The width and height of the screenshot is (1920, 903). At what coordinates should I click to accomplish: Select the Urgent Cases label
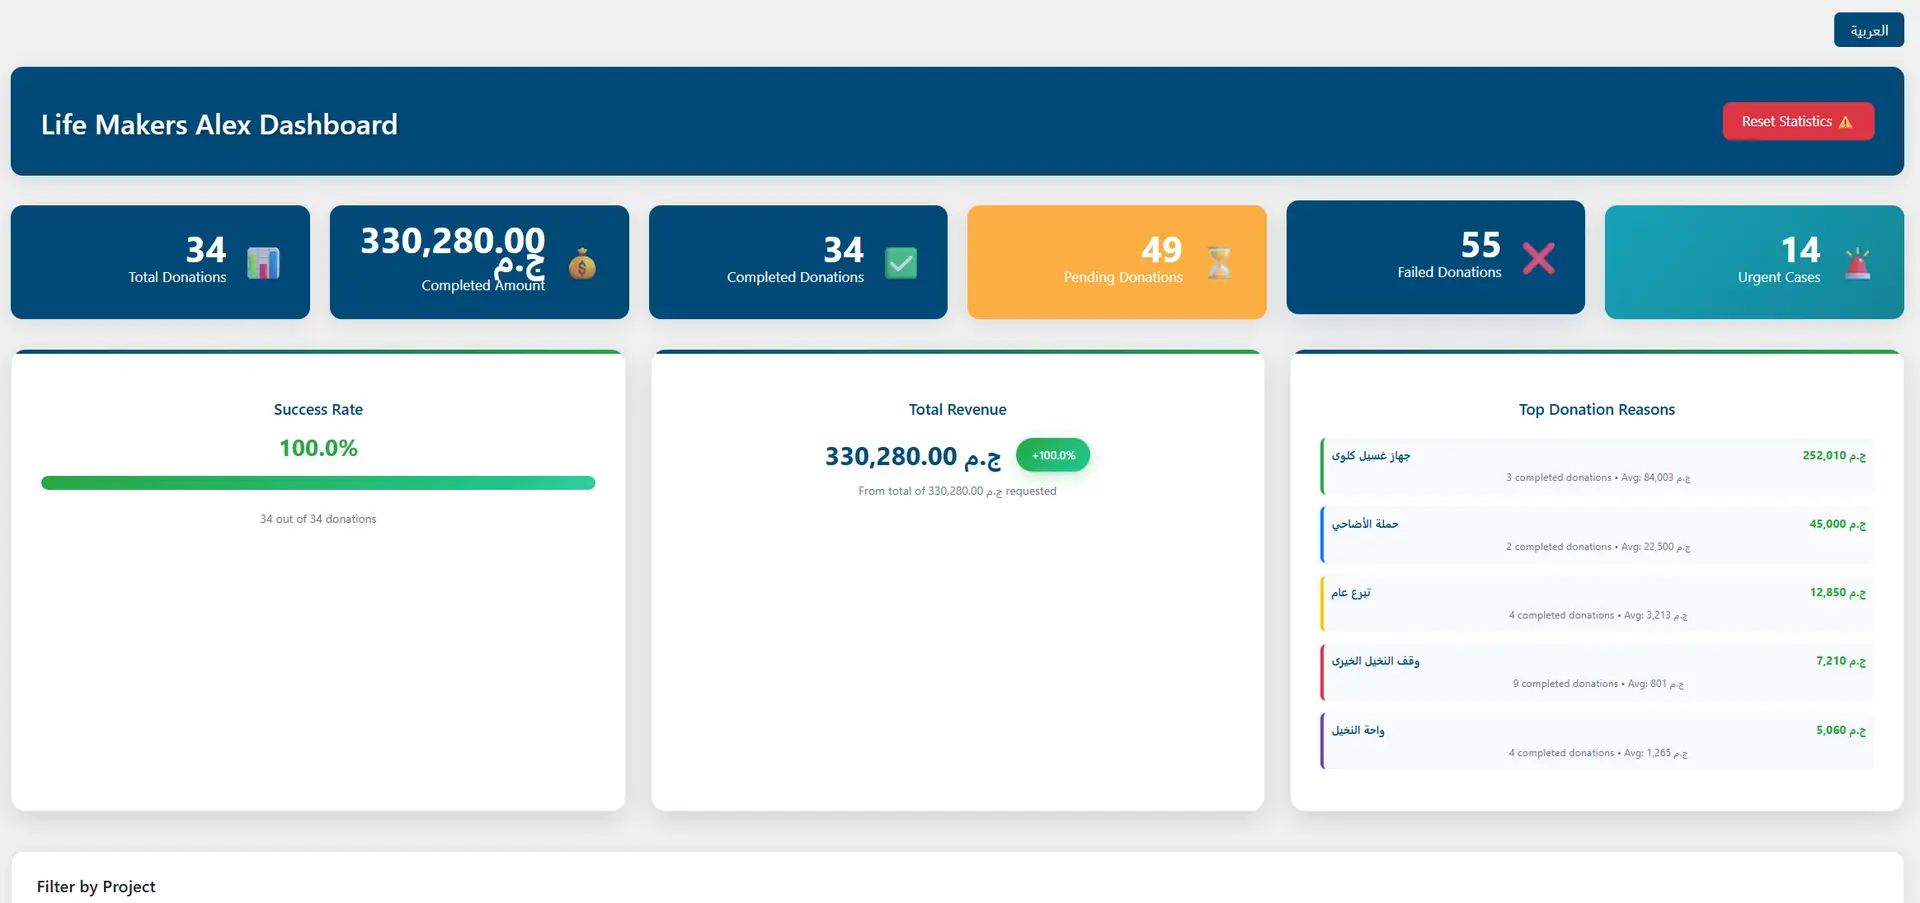(1779, 277)
